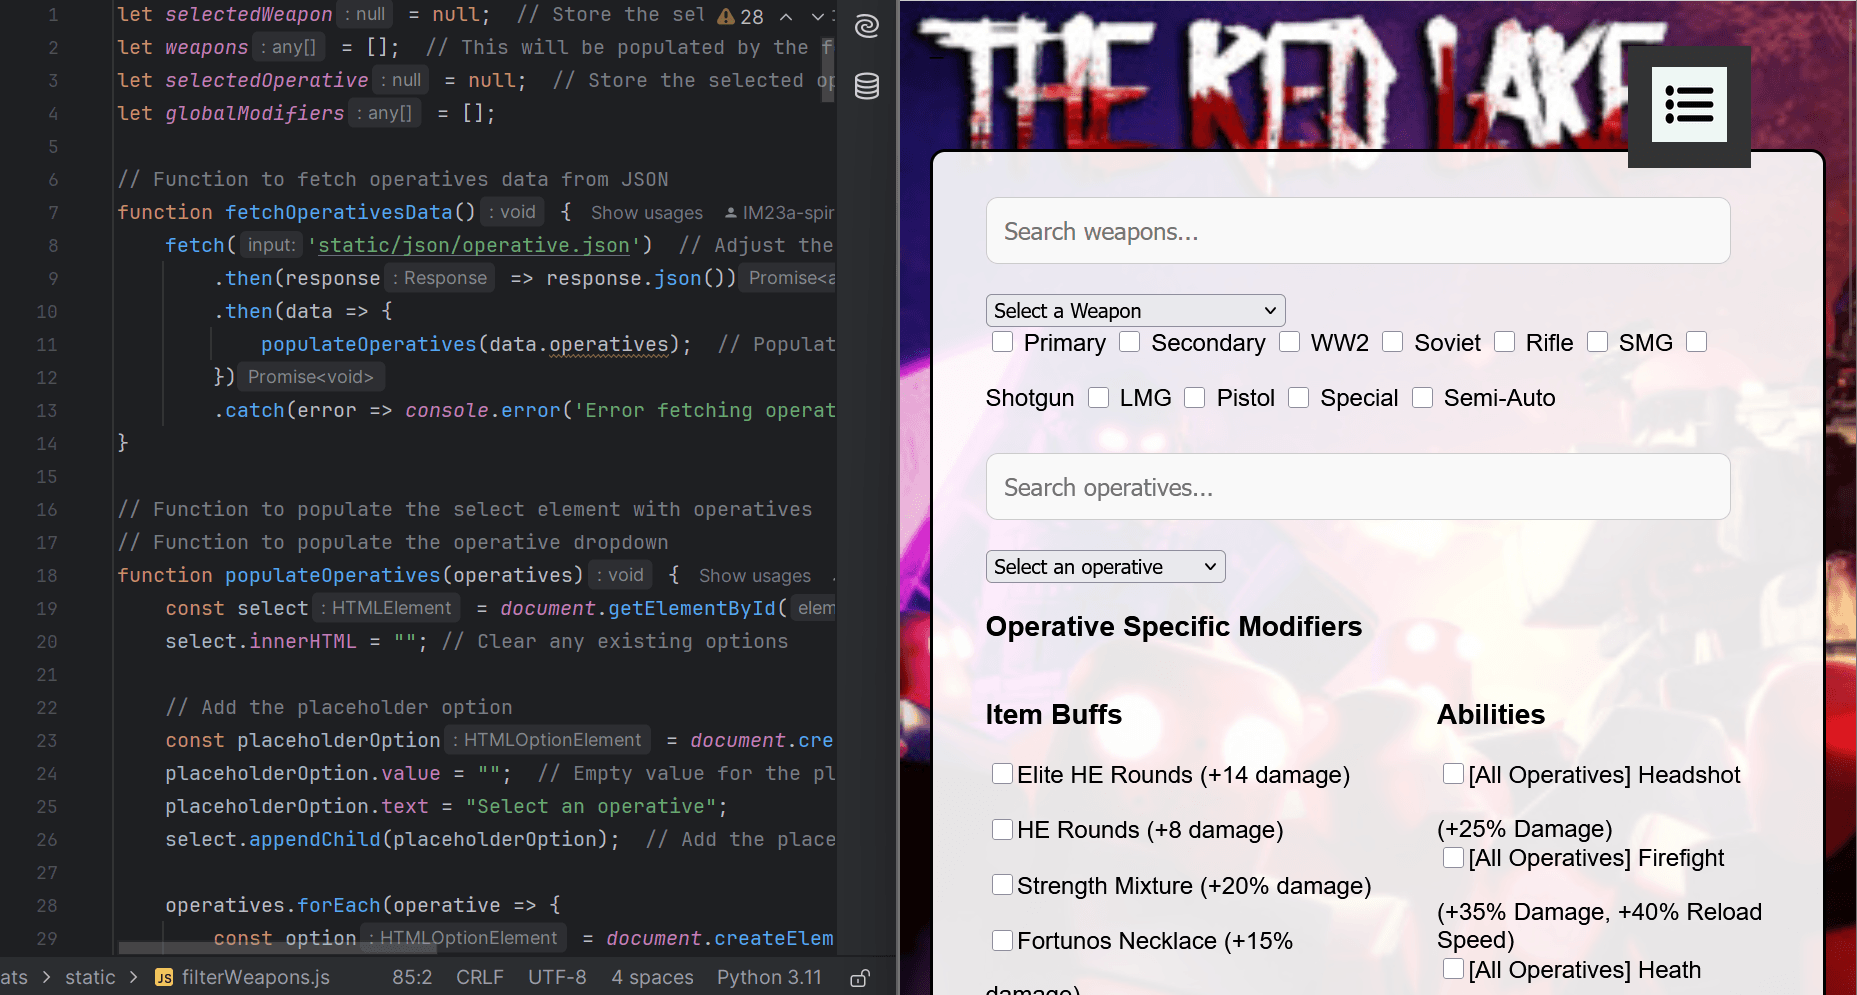
Task: Focus the Search weapons input field
Action: pos(1357,231)
